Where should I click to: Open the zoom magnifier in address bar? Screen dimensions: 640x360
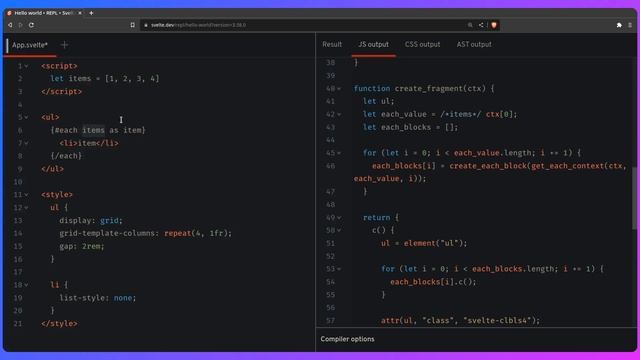(x=470, y=25)
